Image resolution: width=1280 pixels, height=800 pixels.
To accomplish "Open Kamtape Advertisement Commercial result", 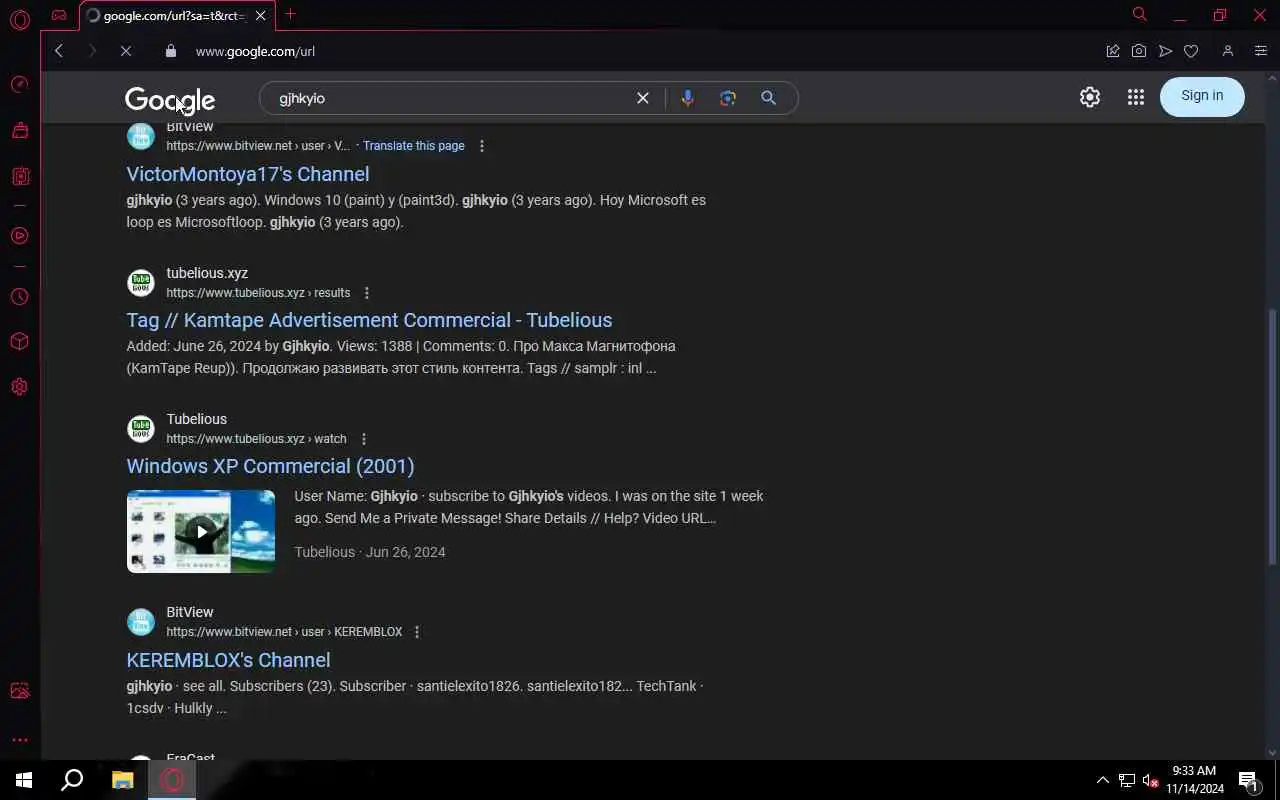I will (x=369, y=320).
